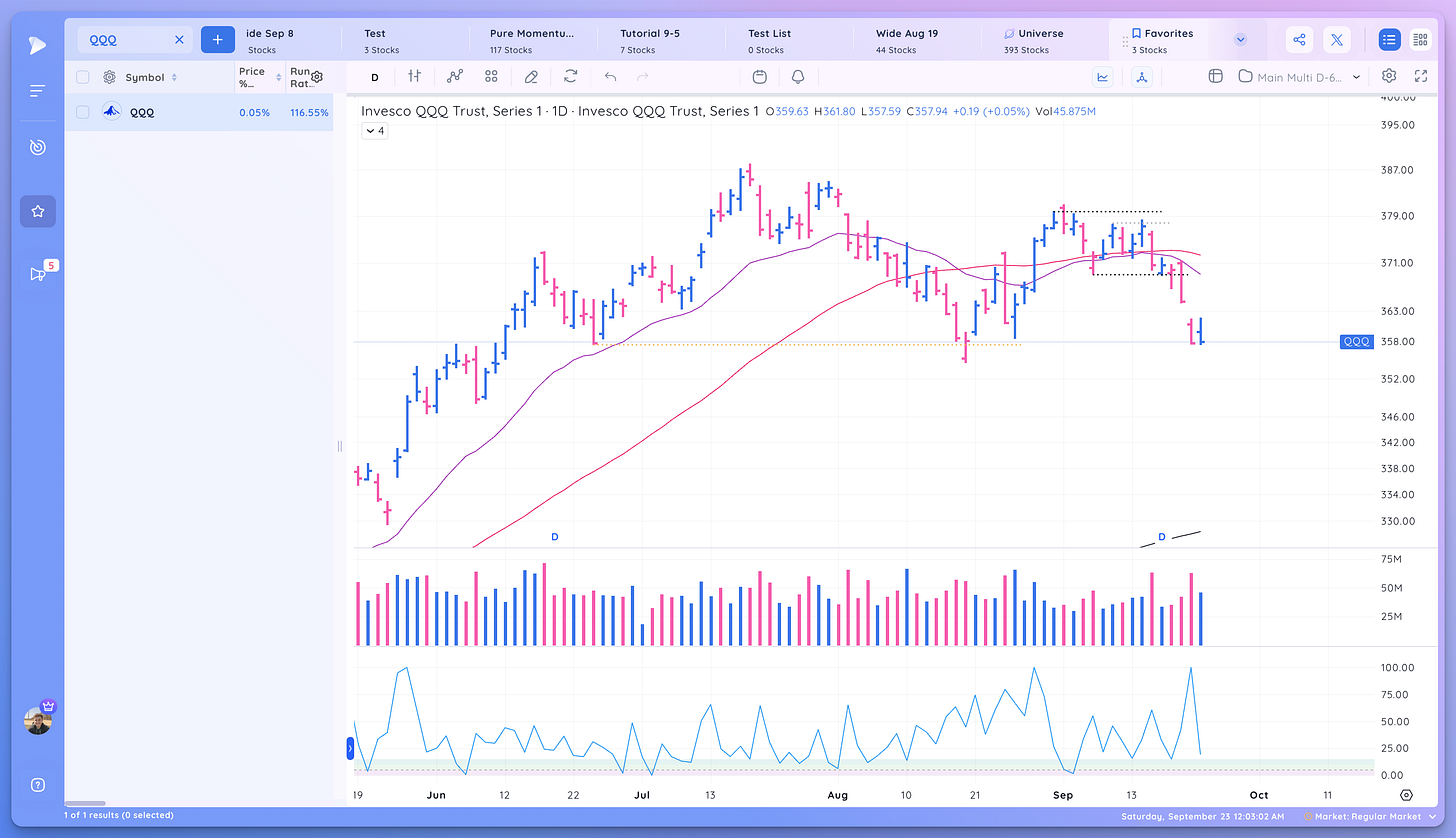Screen dimensions: 1456x838
Task: Clear the QQQ search with X
Action: 179,40
